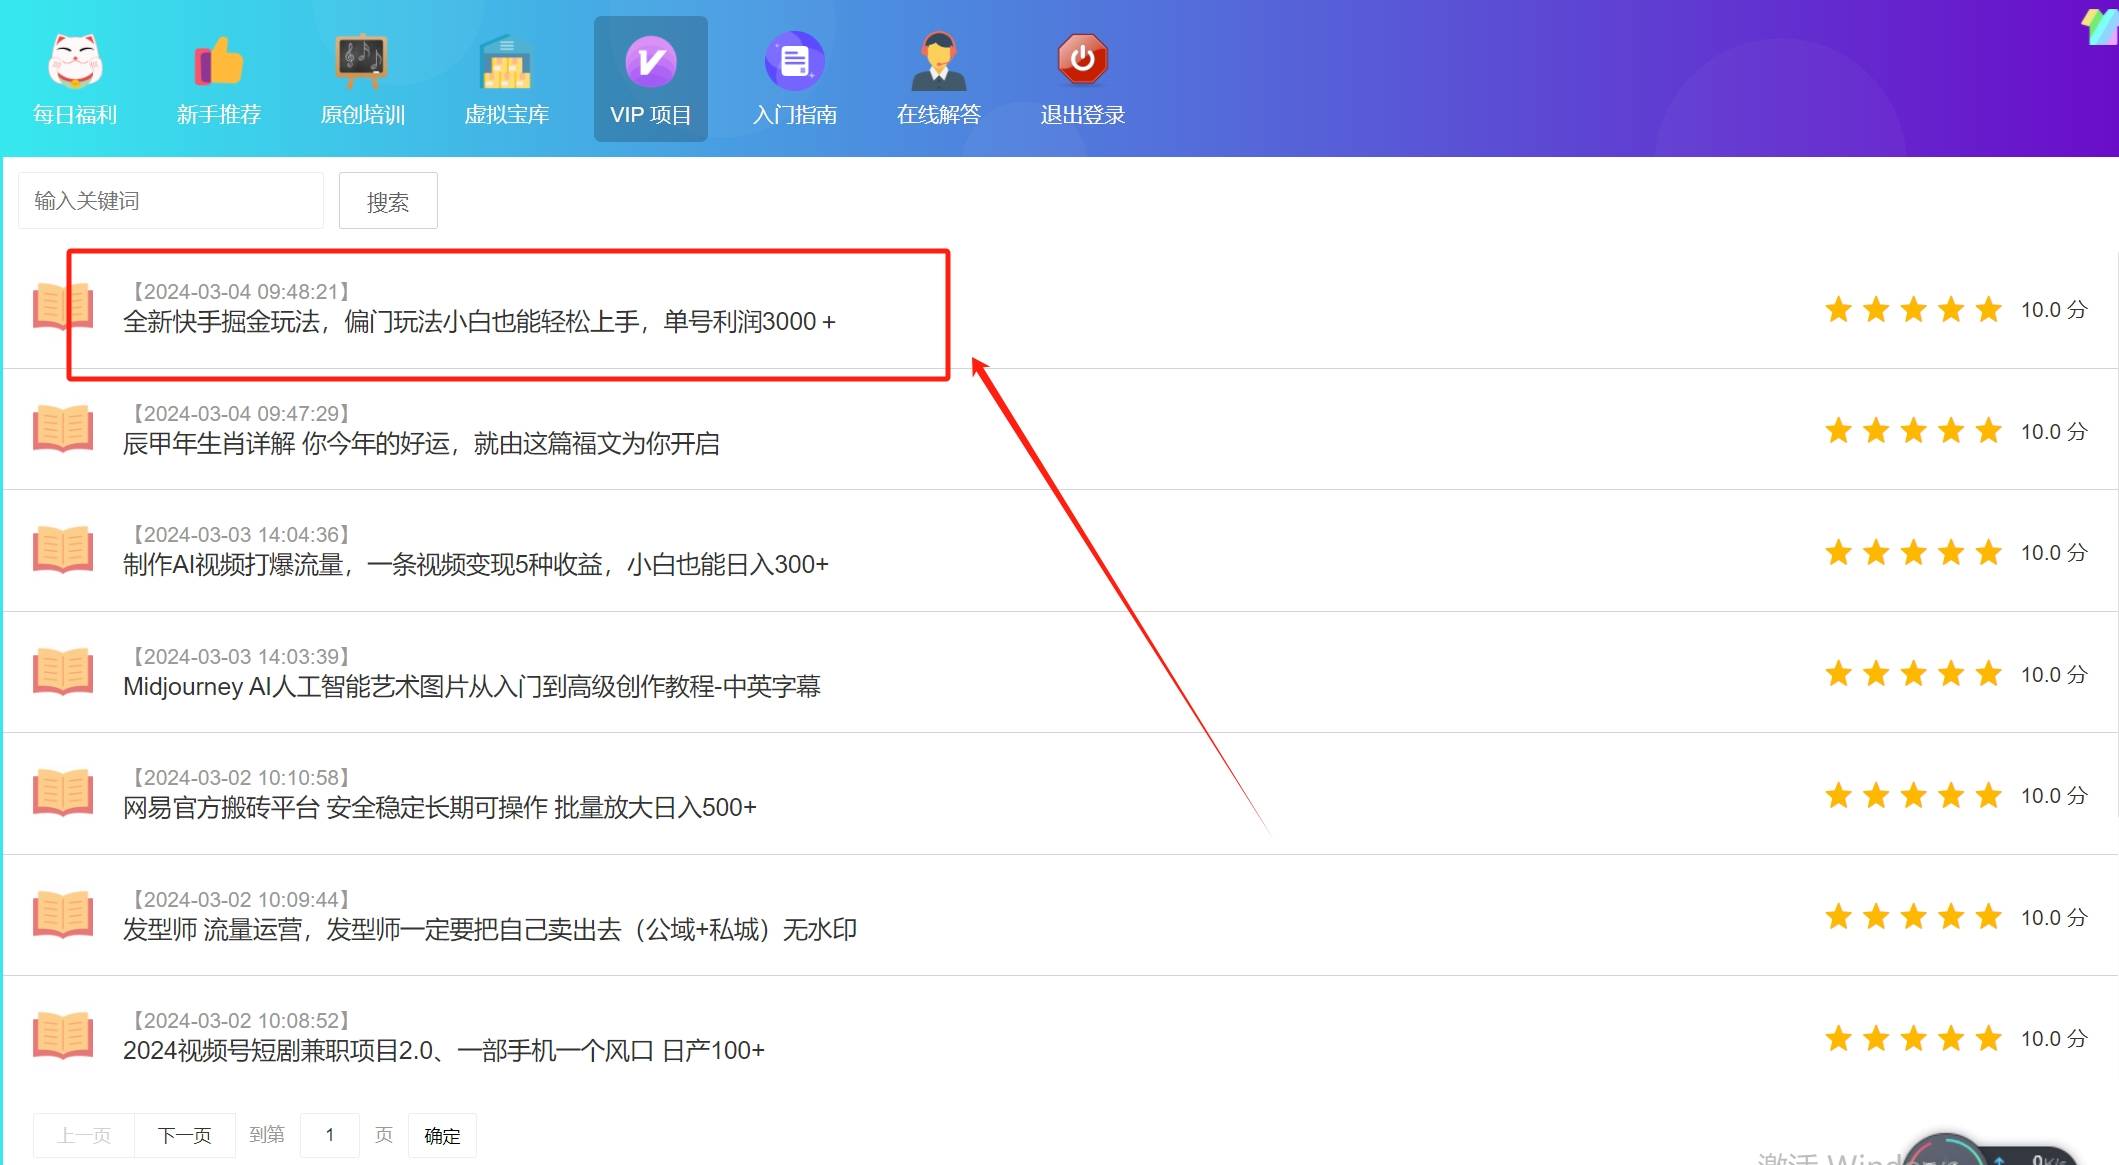Click the 上一页 pagination button

(84, 1135)
